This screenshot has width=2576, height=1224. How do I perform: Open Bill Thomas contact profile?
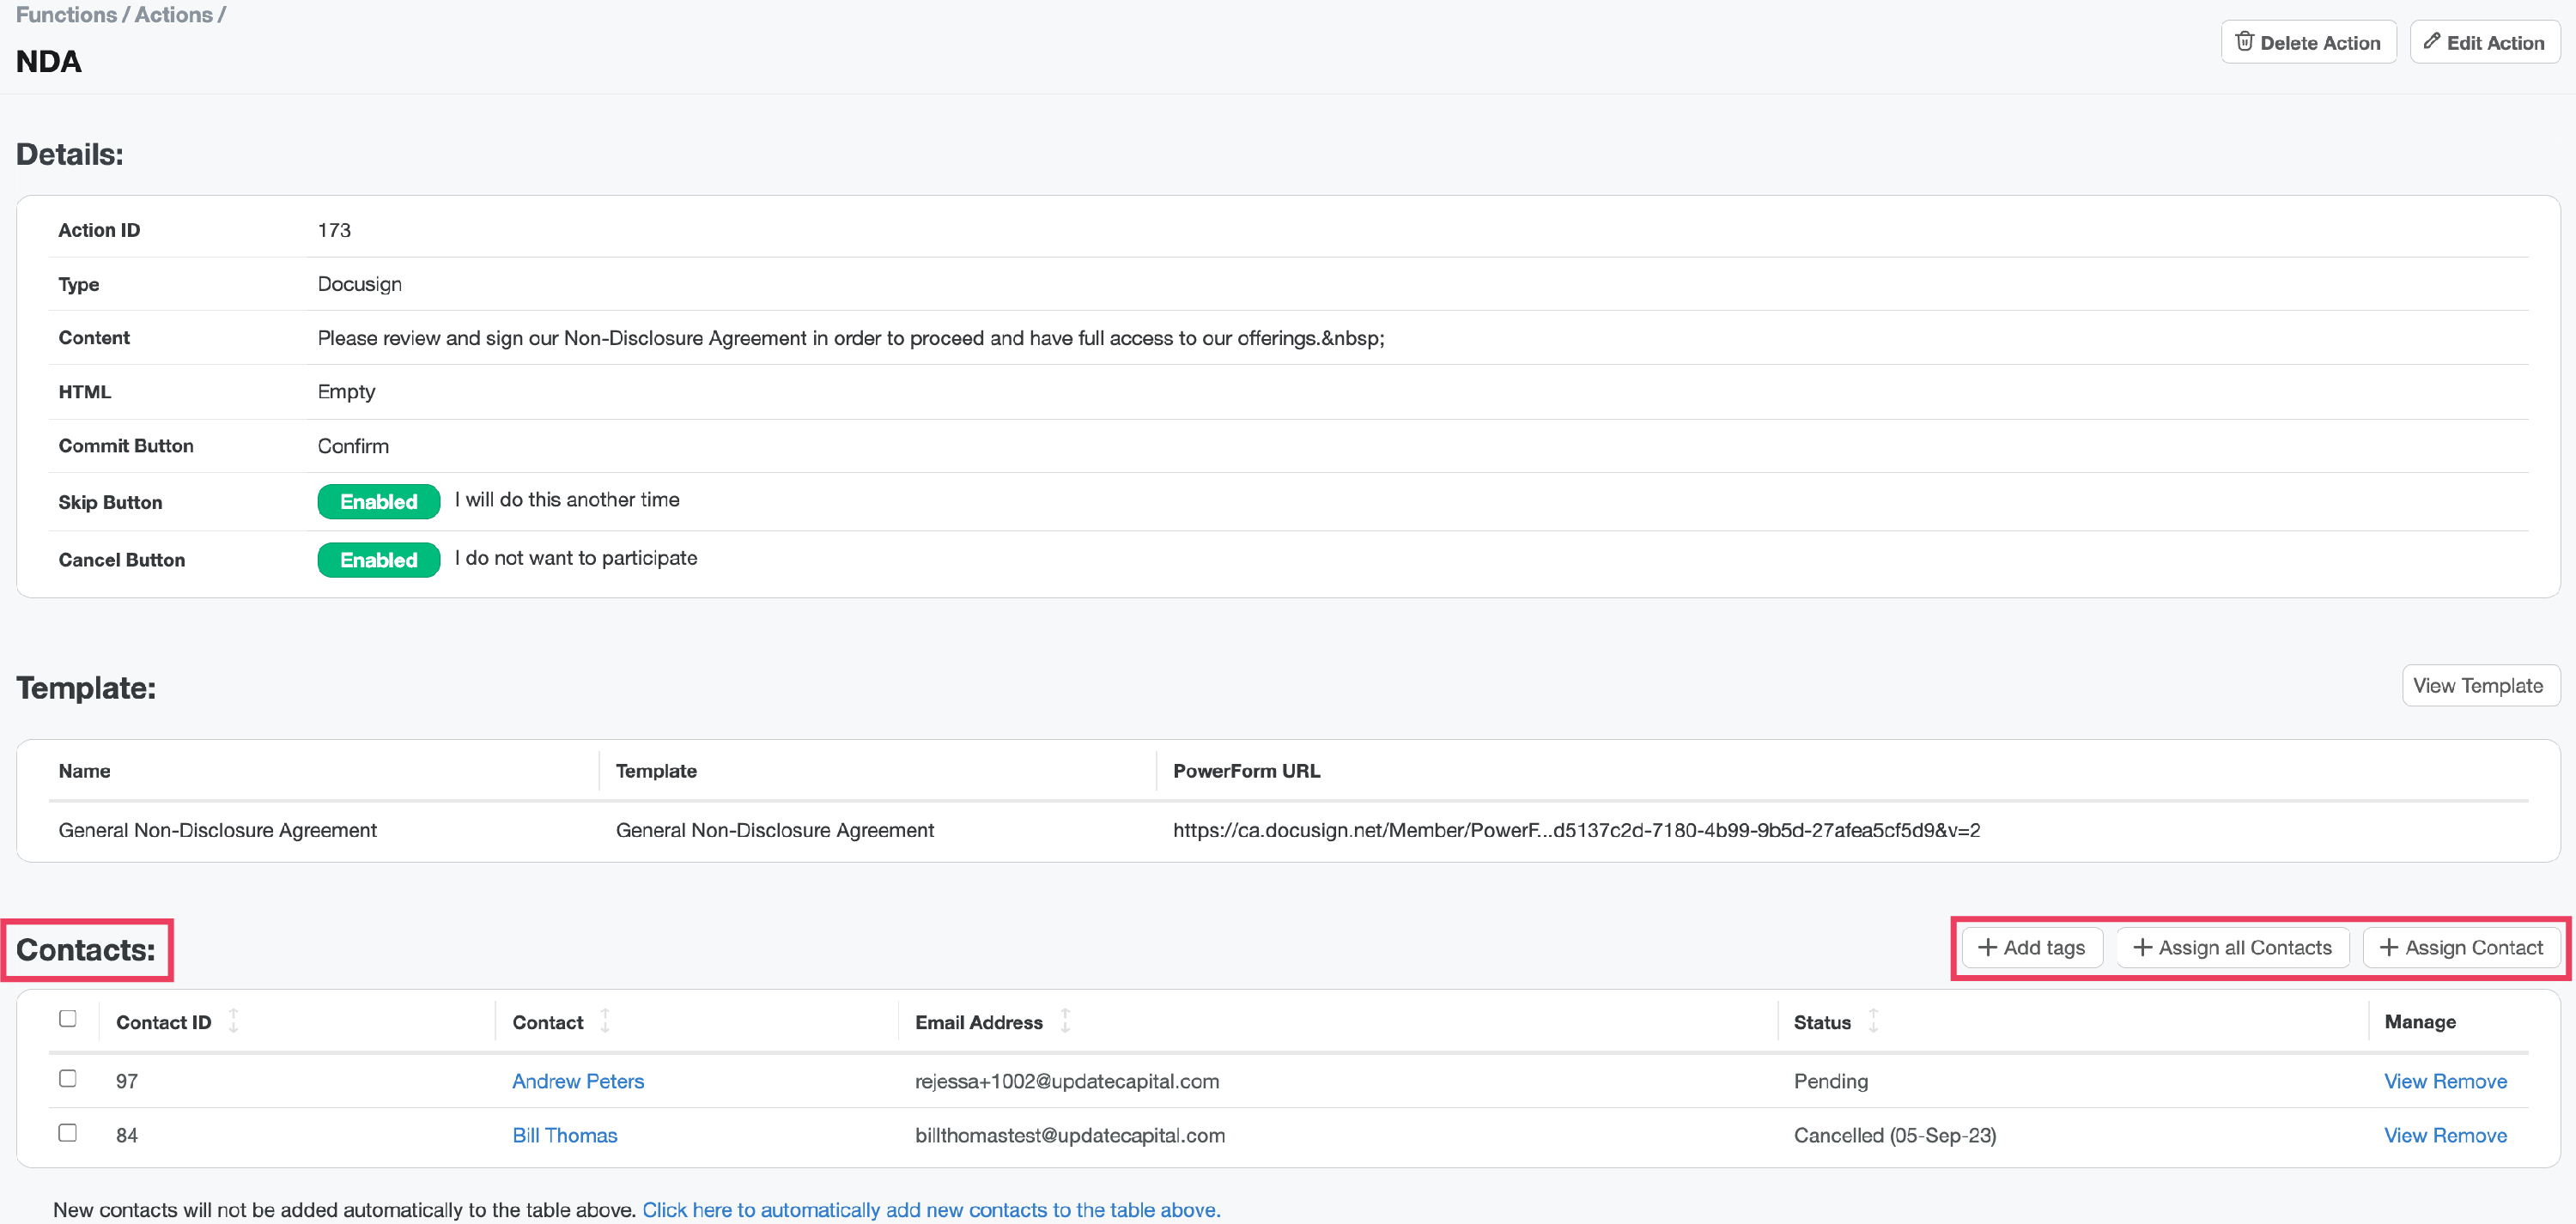tap(564, 1135)
